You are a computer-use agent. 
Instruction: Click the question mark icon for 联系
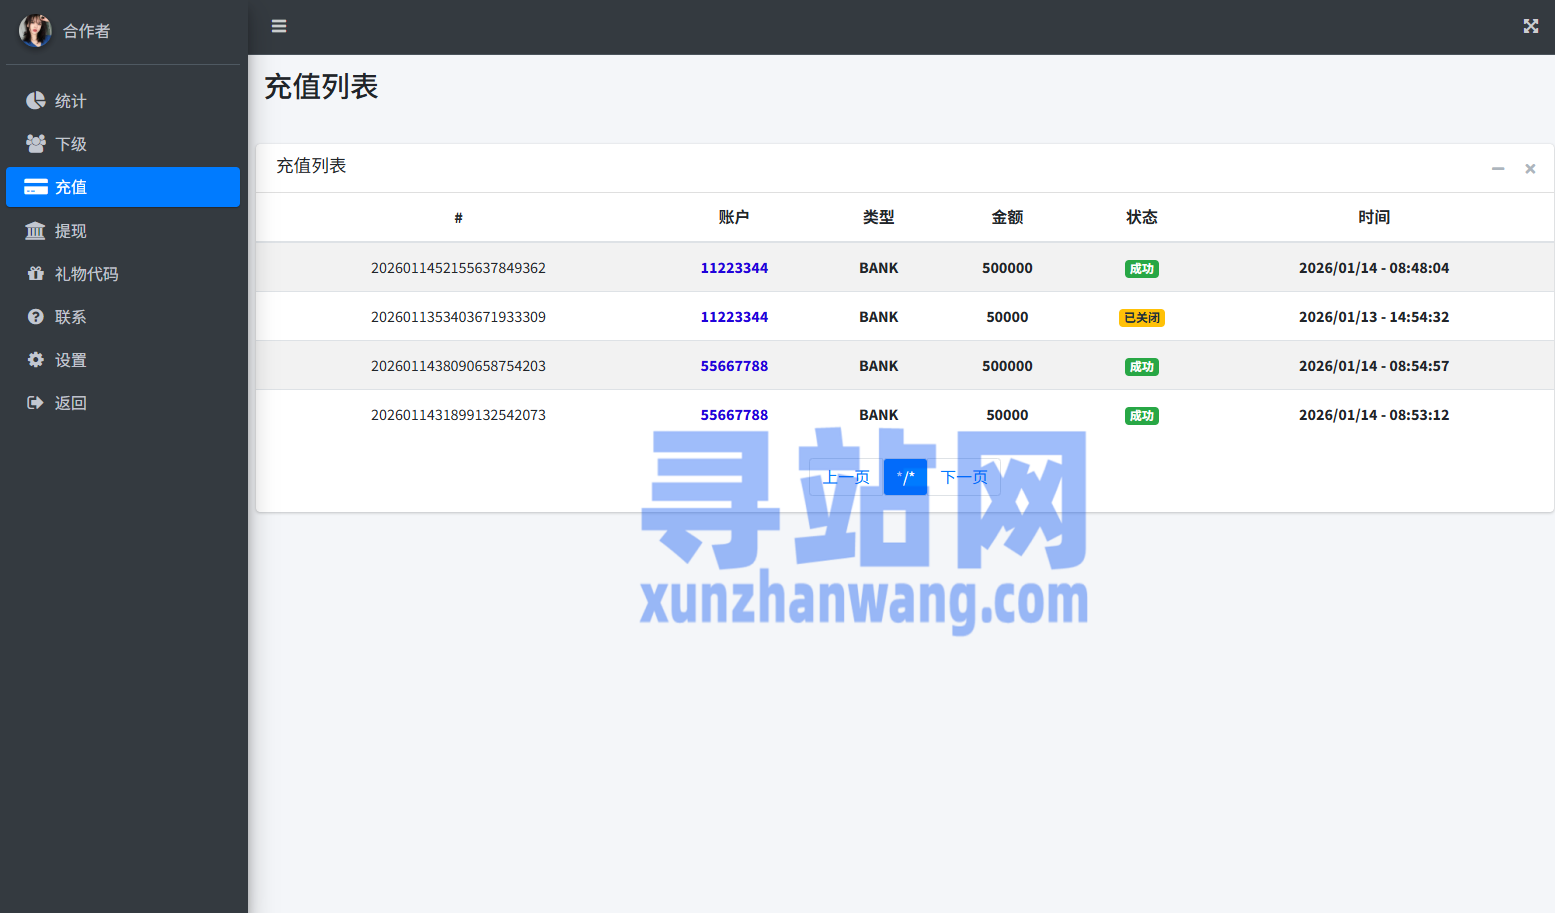[x=36, y=317]
